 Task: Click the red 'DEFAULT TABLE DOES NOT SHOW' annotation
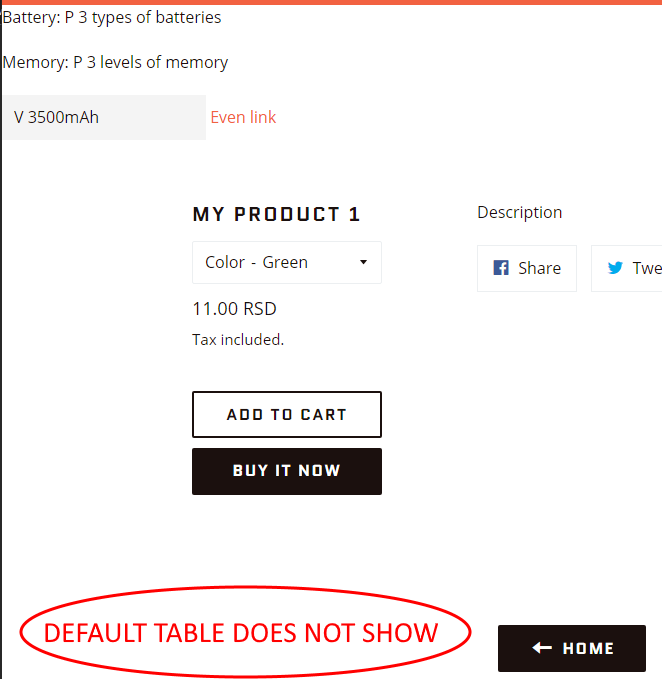click(x=241, y=633)
